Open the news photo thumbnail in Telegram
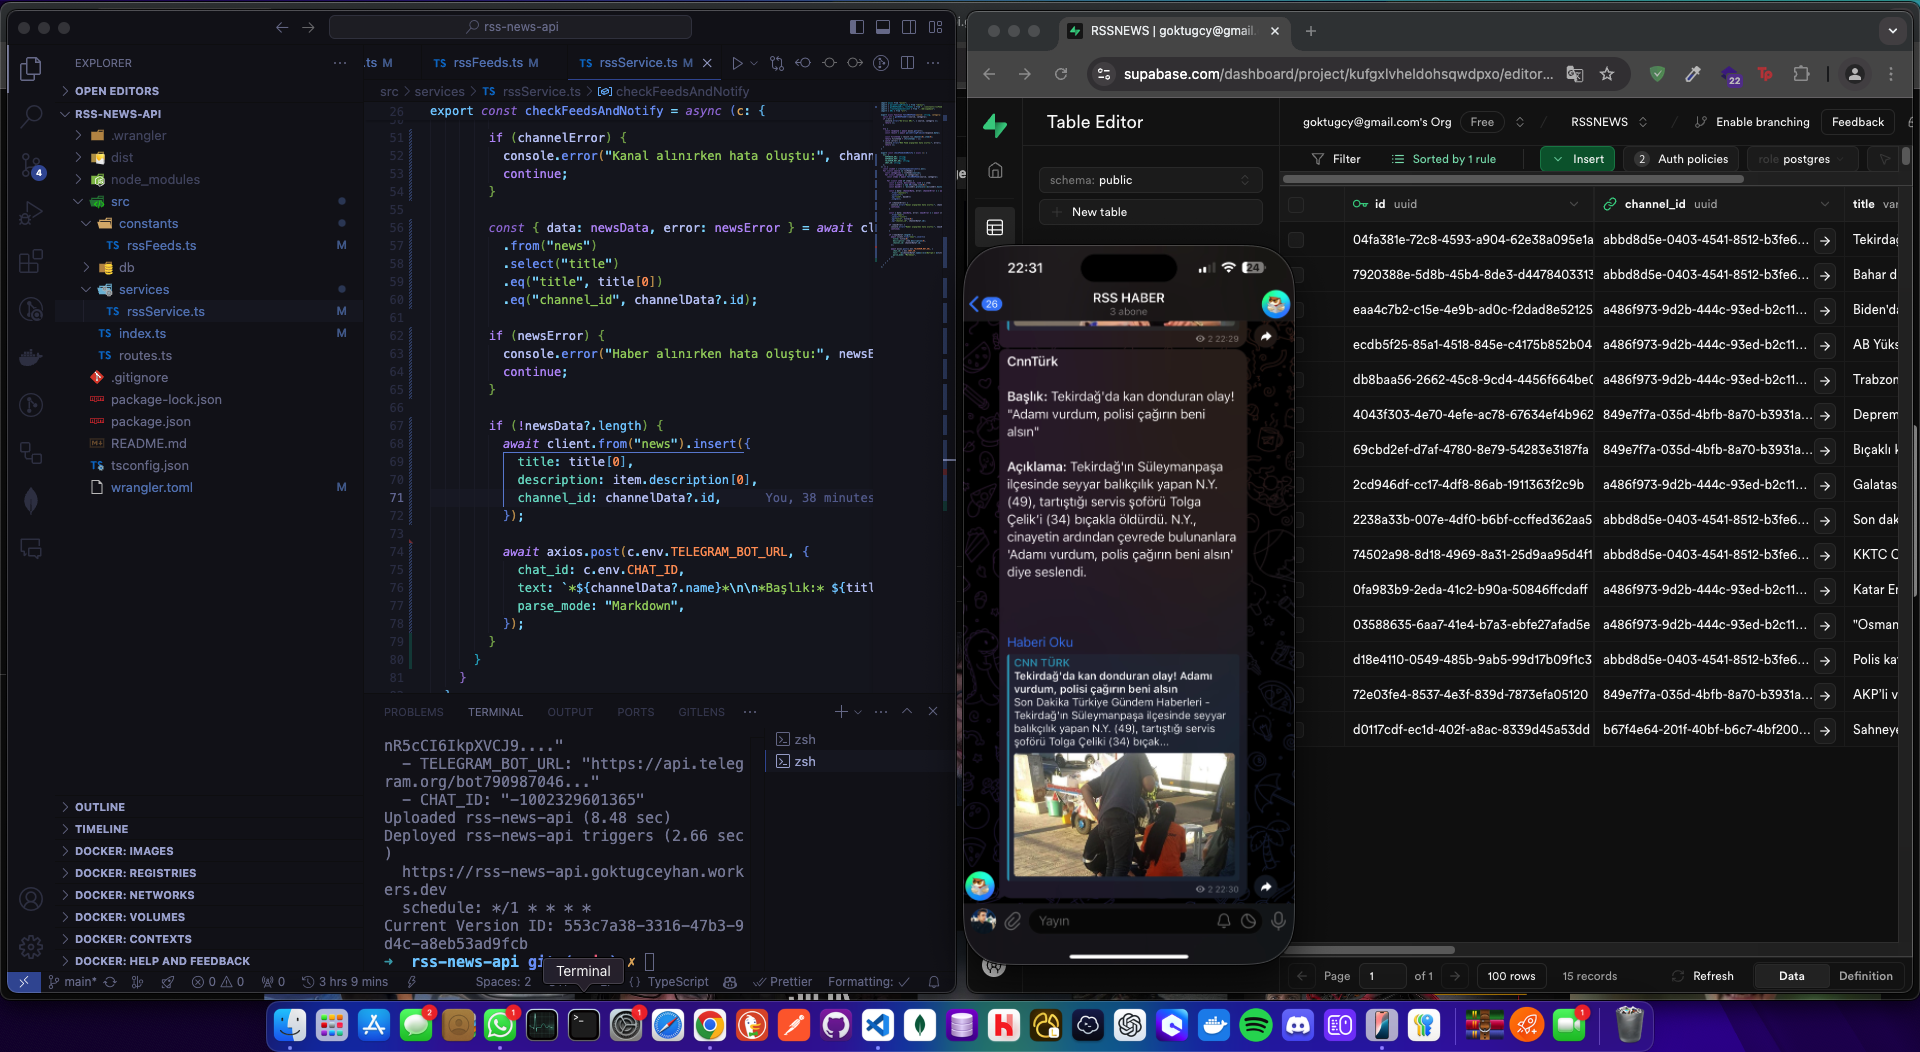 coord(1123,814)
